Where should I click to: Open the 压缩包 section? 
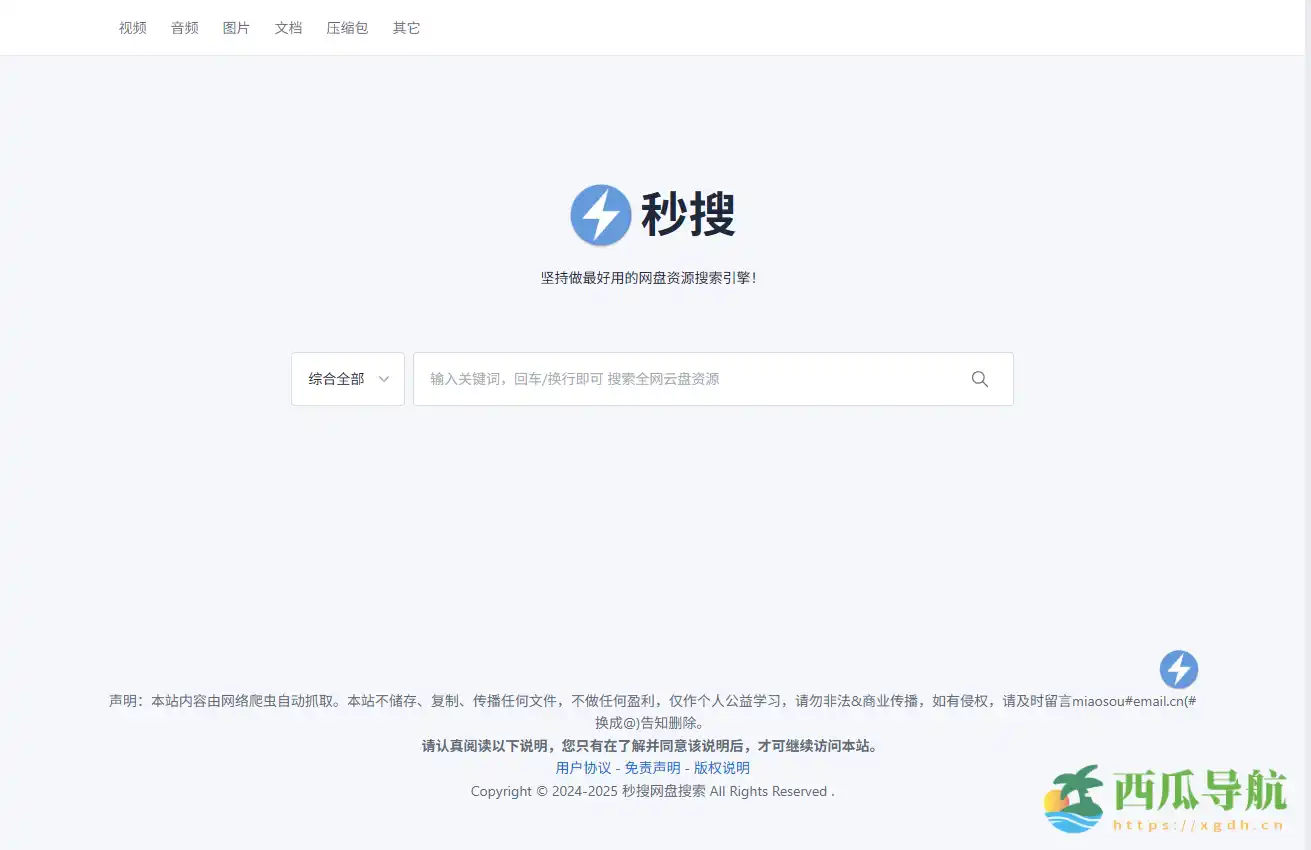click(x=346, y=28)
